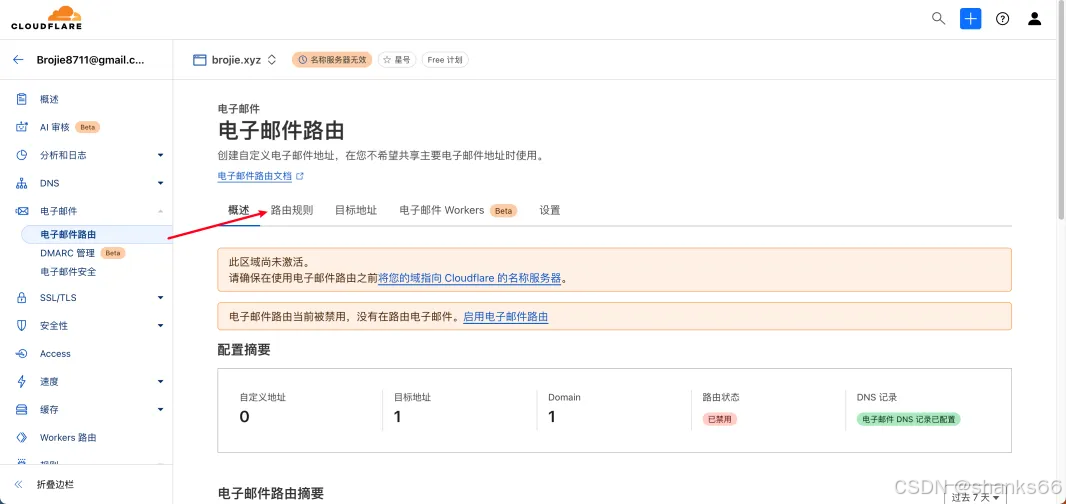Image resolution: width=1066 pixels, height=504 pixels.
Task: Open 电子邮件安全 in the sidebar
Action: tap(68, 272)
